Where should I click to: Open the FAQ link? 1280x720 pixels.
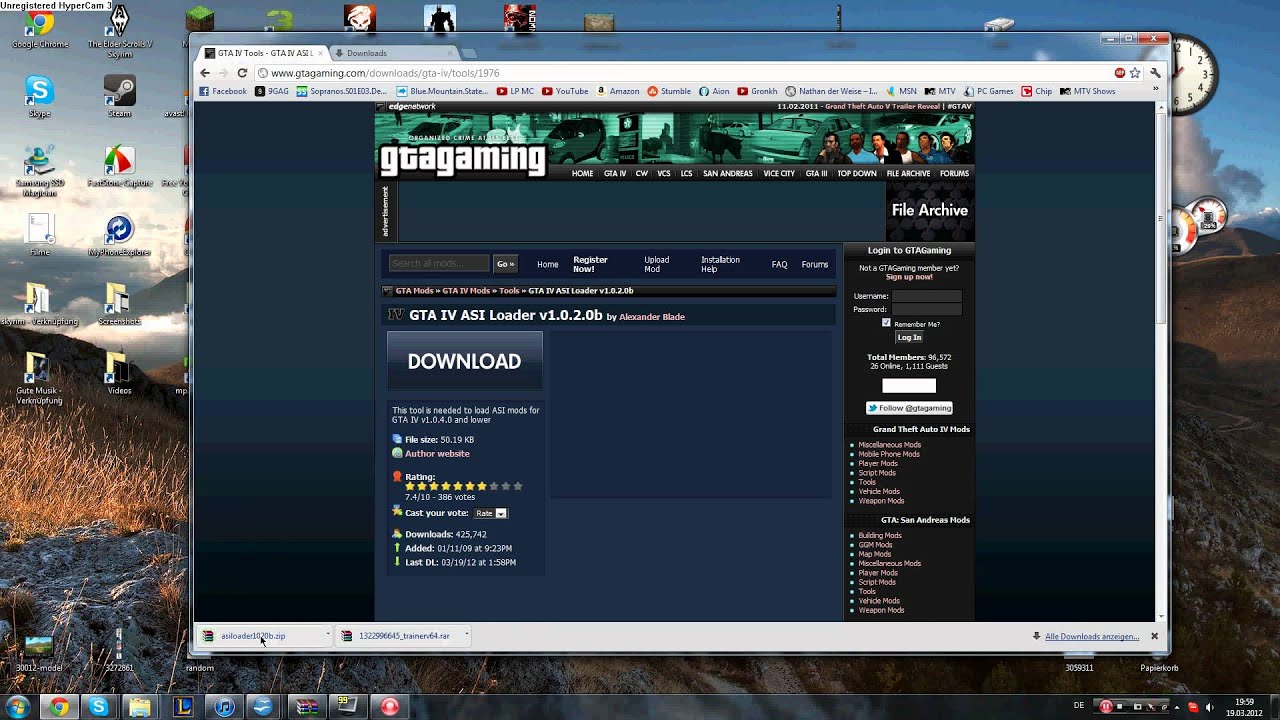pyautogui.click(x=779, y=264)
